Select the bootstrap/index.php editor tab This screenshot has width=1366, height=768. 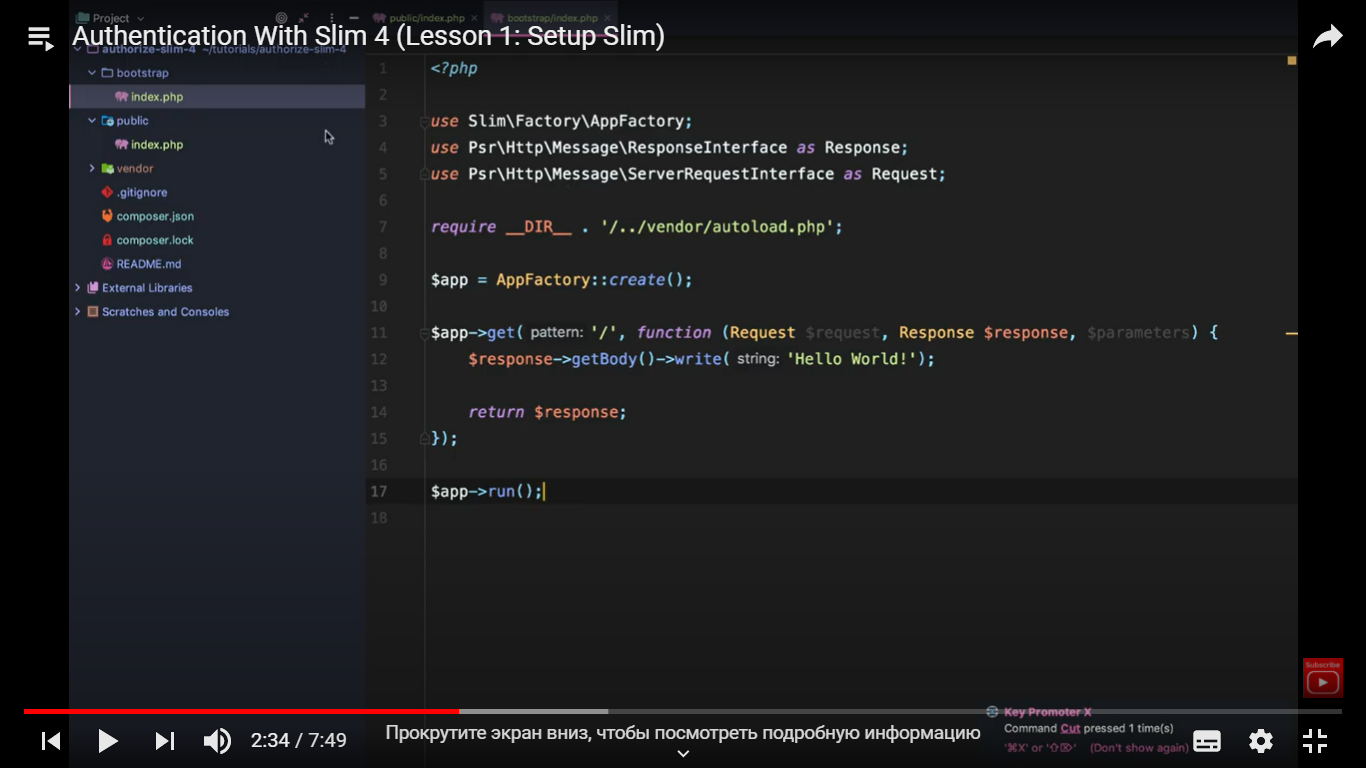(x=551, y=18)
